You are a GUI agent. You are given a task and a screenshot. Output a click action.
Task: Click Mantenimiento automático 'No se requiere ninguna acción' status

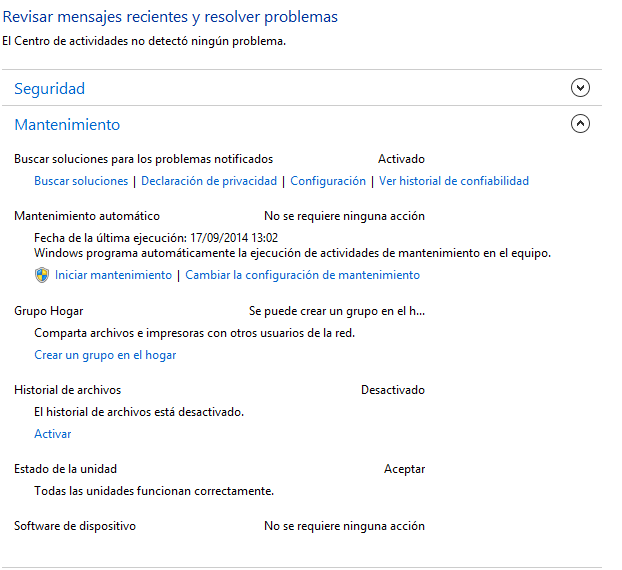[x=344, y=216]
